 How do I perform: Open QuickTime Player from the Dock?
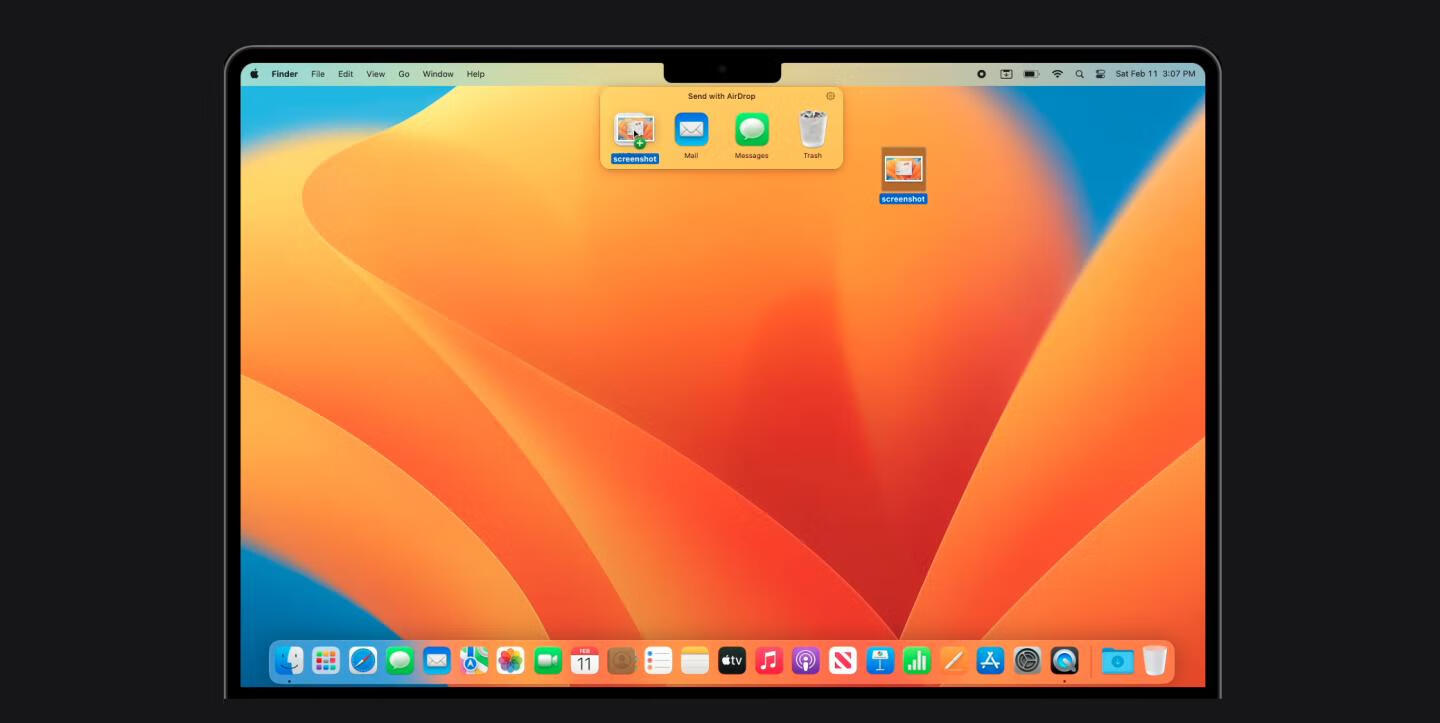pos(1064,660)
